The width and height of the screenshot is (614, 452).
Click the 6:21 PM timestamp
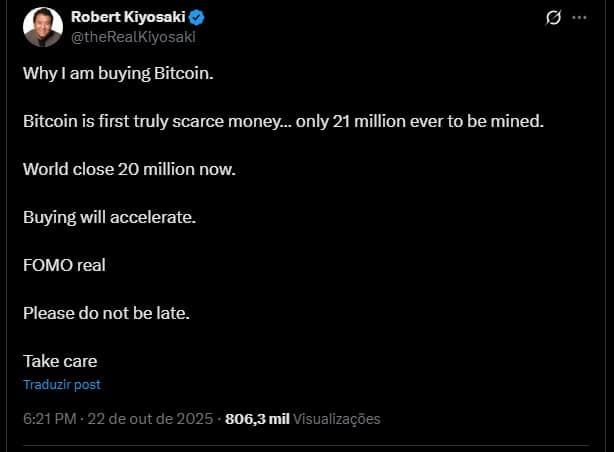pyautogui.click(x=49, y=419)
